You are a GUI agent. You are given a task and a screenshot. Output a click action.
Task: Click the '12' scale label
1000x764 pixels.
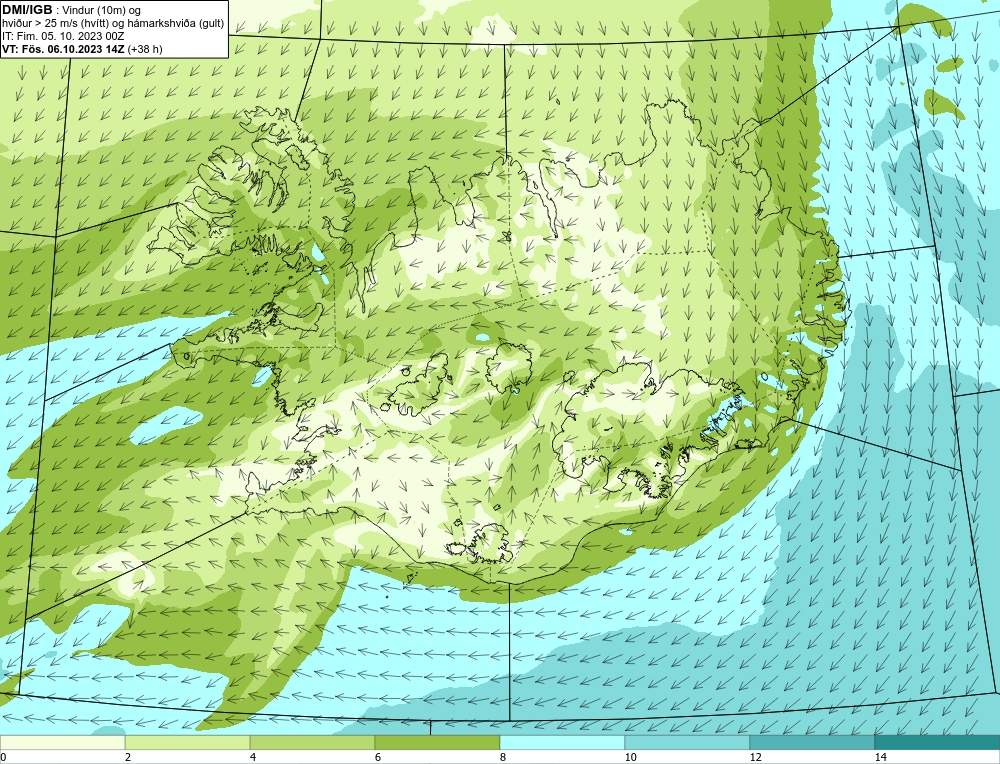point(755,757)
